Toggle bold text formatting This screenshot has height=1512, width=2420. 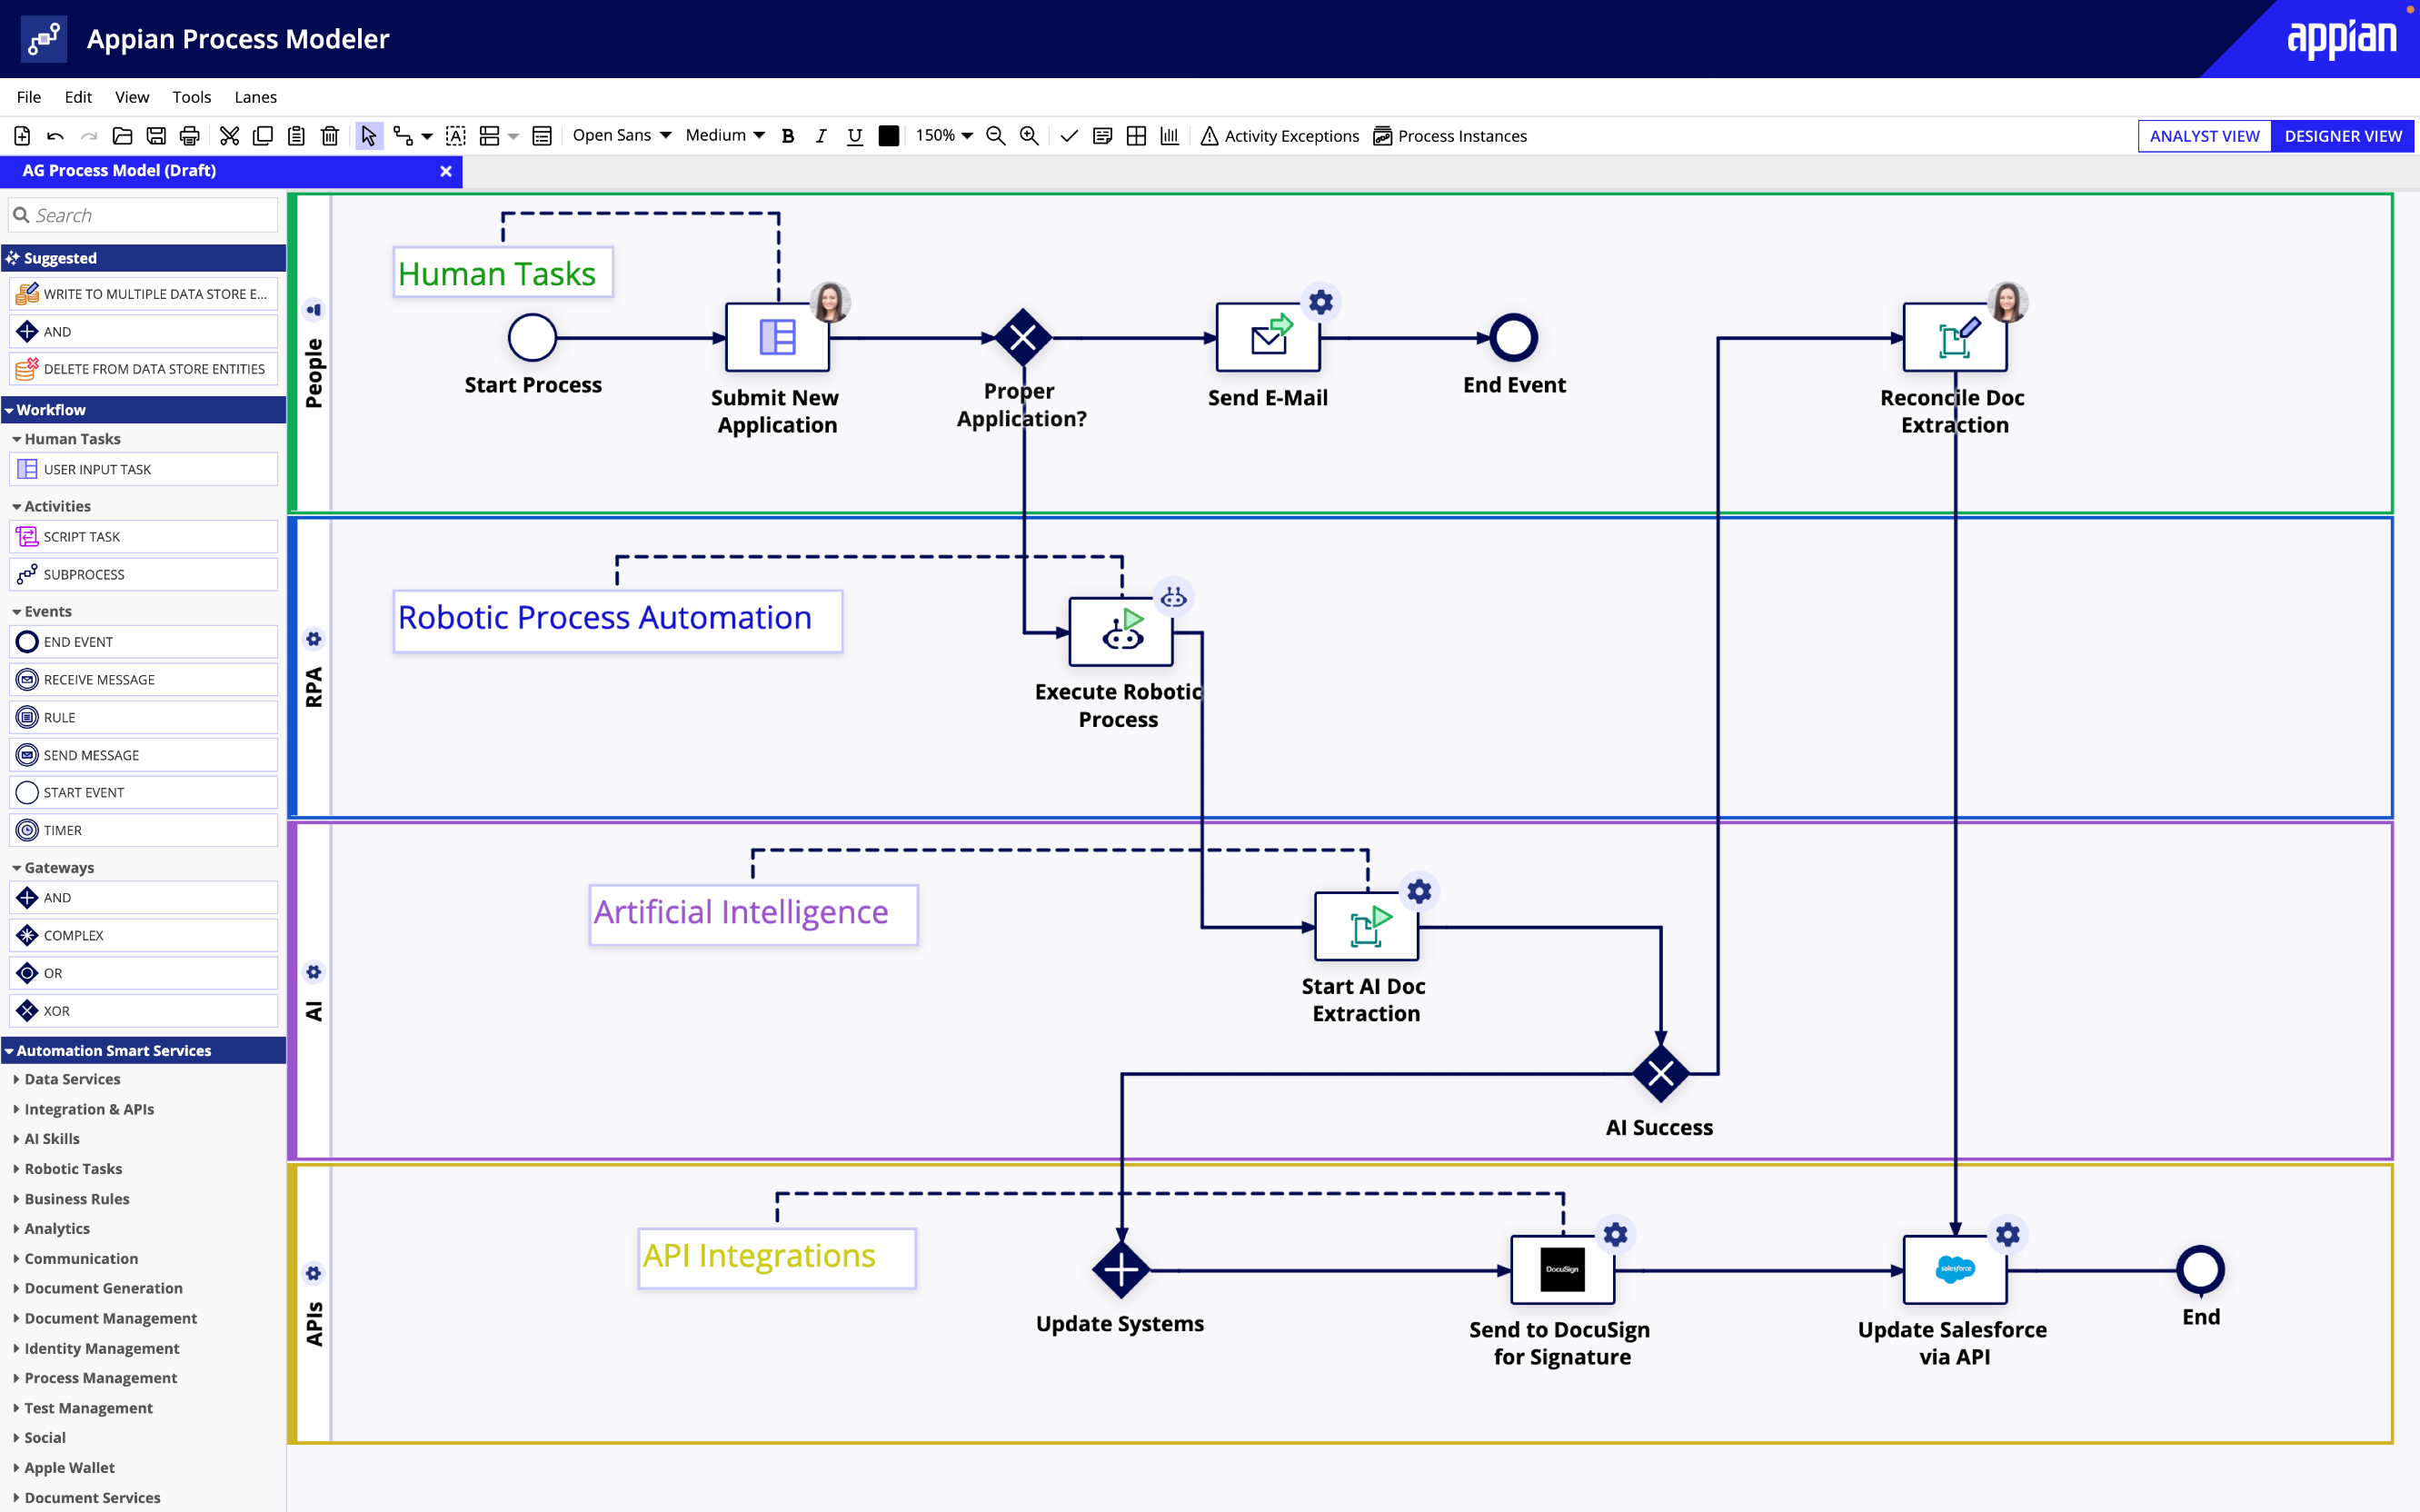point(787,135)
